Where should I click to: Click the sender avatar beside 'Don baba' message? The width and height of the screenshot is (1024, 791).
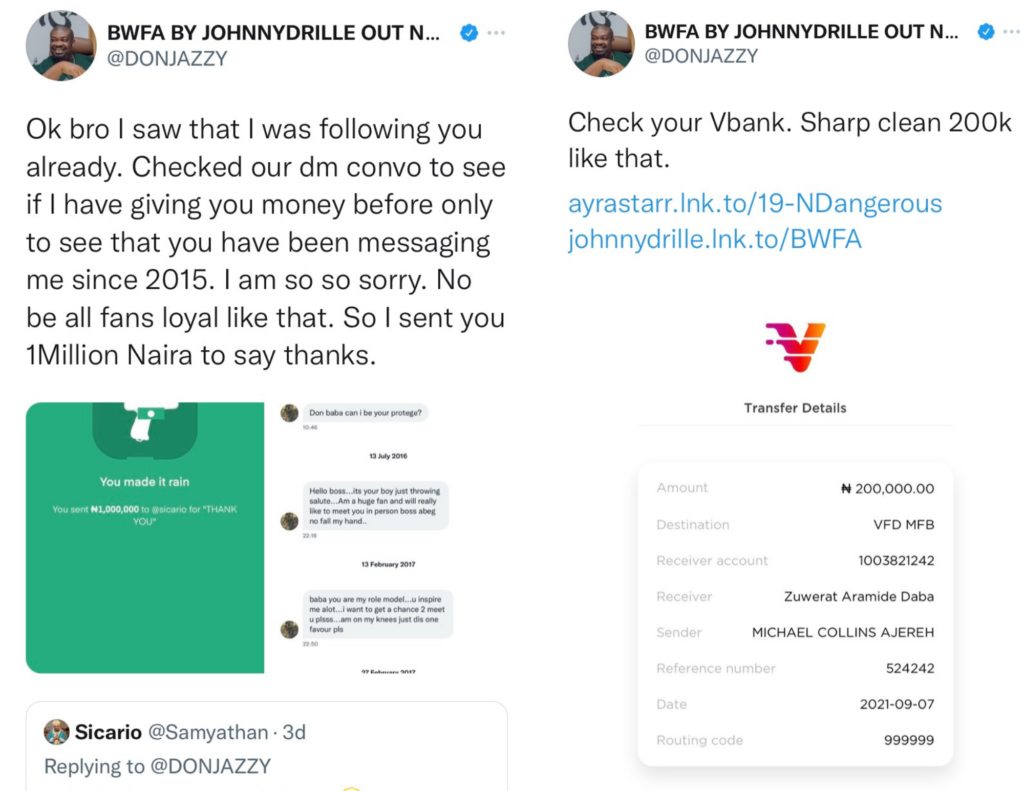[x=290, y=413]
